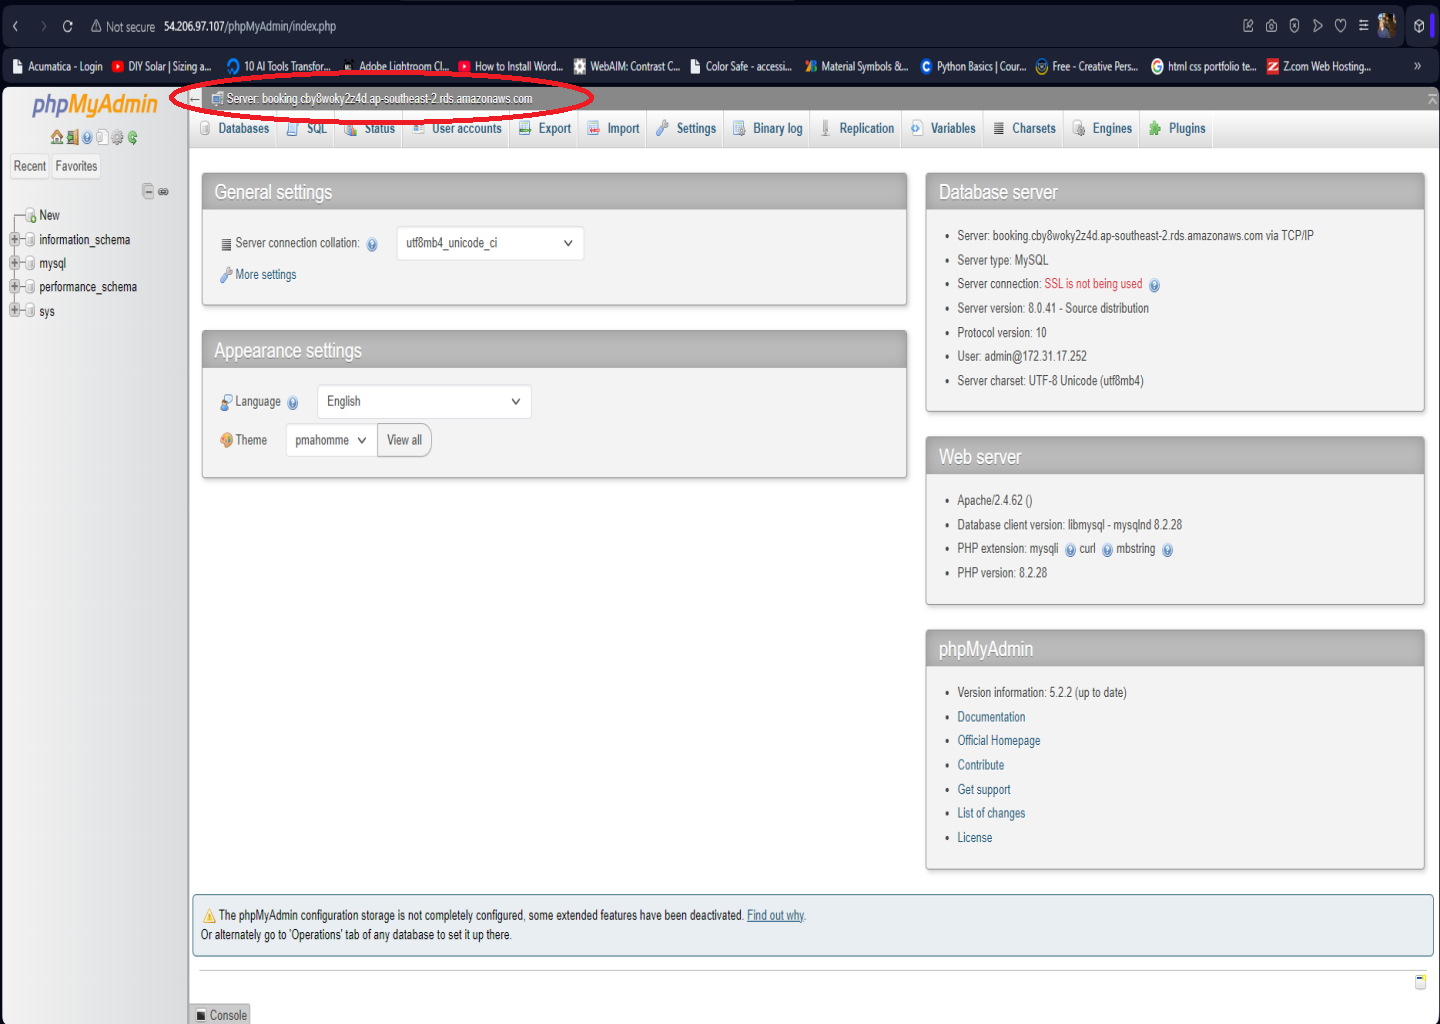Click the Recent tables button
1440x1024 pixels.
[x=30, y=166]
